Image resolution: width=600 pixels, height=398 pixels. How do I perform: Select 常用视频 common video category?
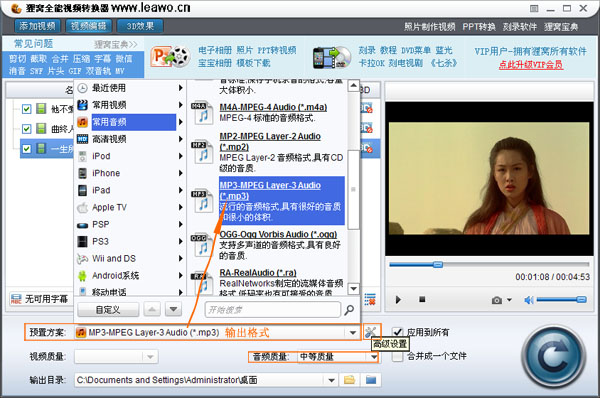[x=130, y=105]
